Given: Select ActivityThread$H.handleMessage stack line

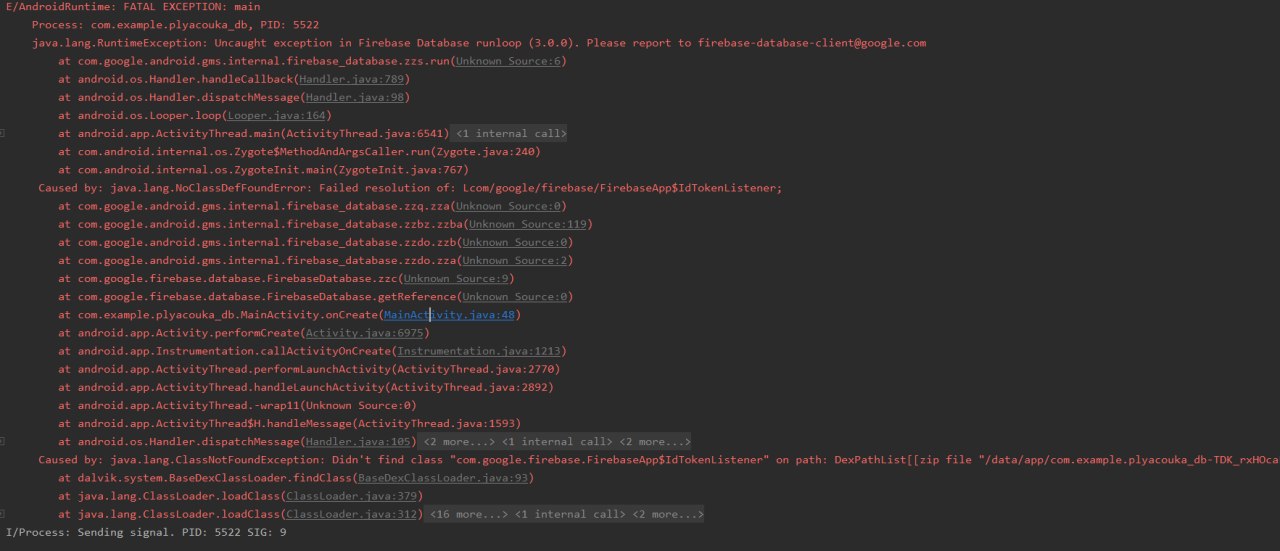Looking at the screenshot, I should pyautogui.click(x=289, y=423).
